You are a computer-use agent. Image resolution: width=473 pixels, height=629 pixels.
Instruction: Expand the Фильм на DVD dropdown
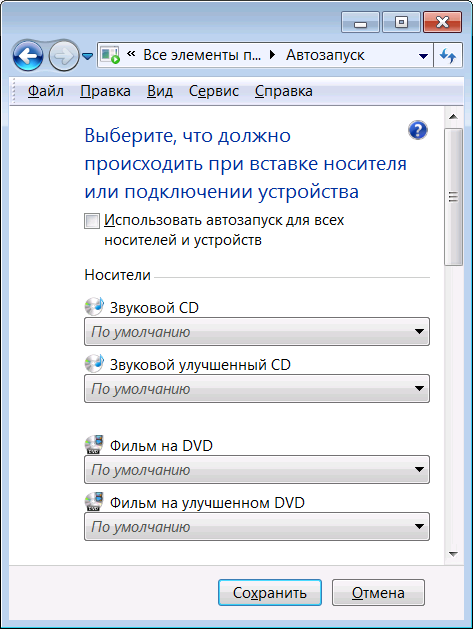(x=257, y=470)
